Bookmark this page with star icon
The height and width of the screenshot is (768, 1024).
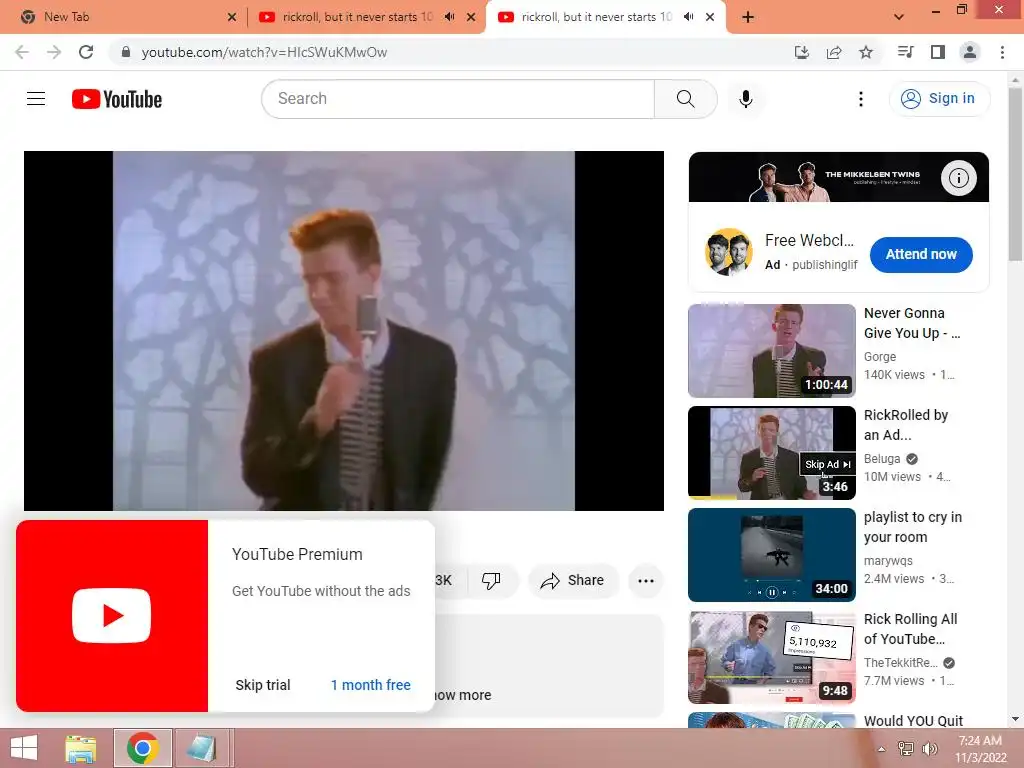(x=866, y=52)
